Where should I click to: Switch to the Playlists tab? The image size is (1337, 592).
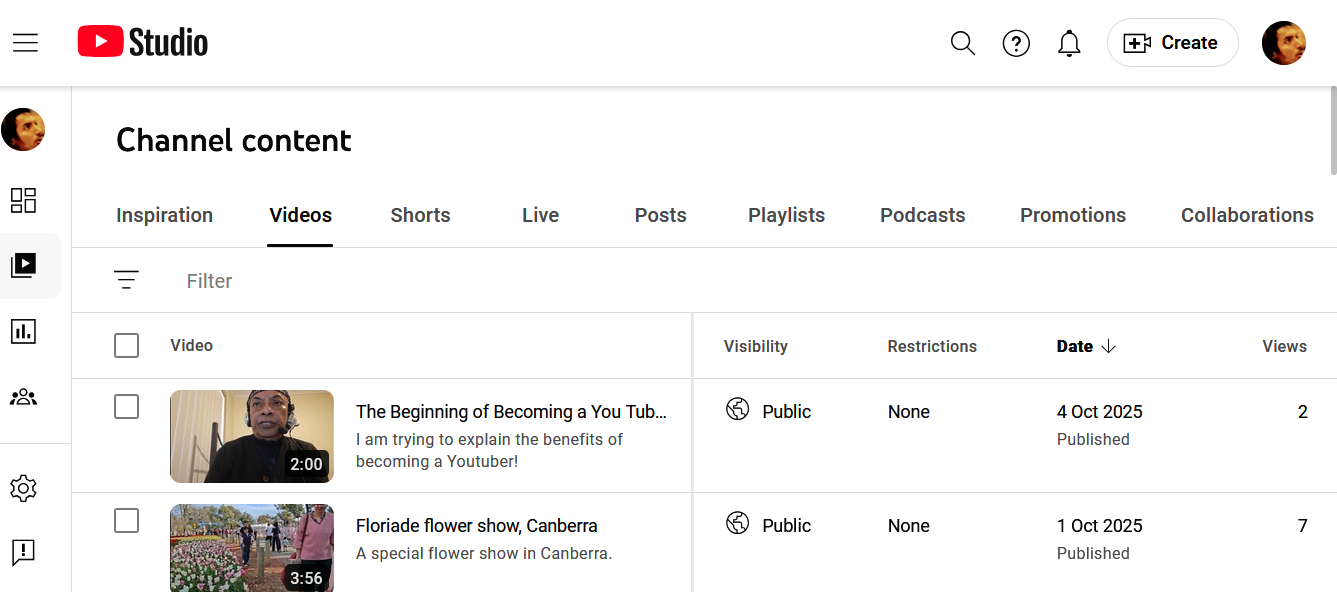[x=786, y=215]
